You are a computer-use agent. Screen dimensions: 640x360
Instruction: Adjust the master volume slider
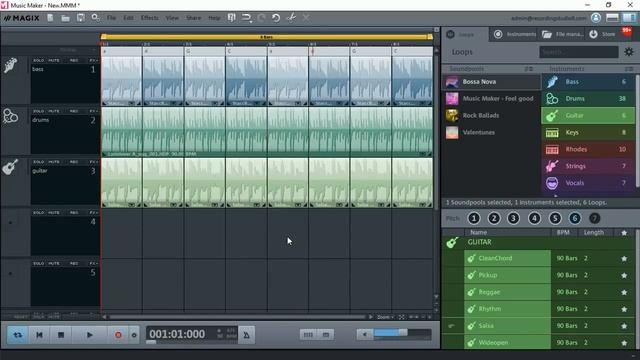[x=402, y=333]
